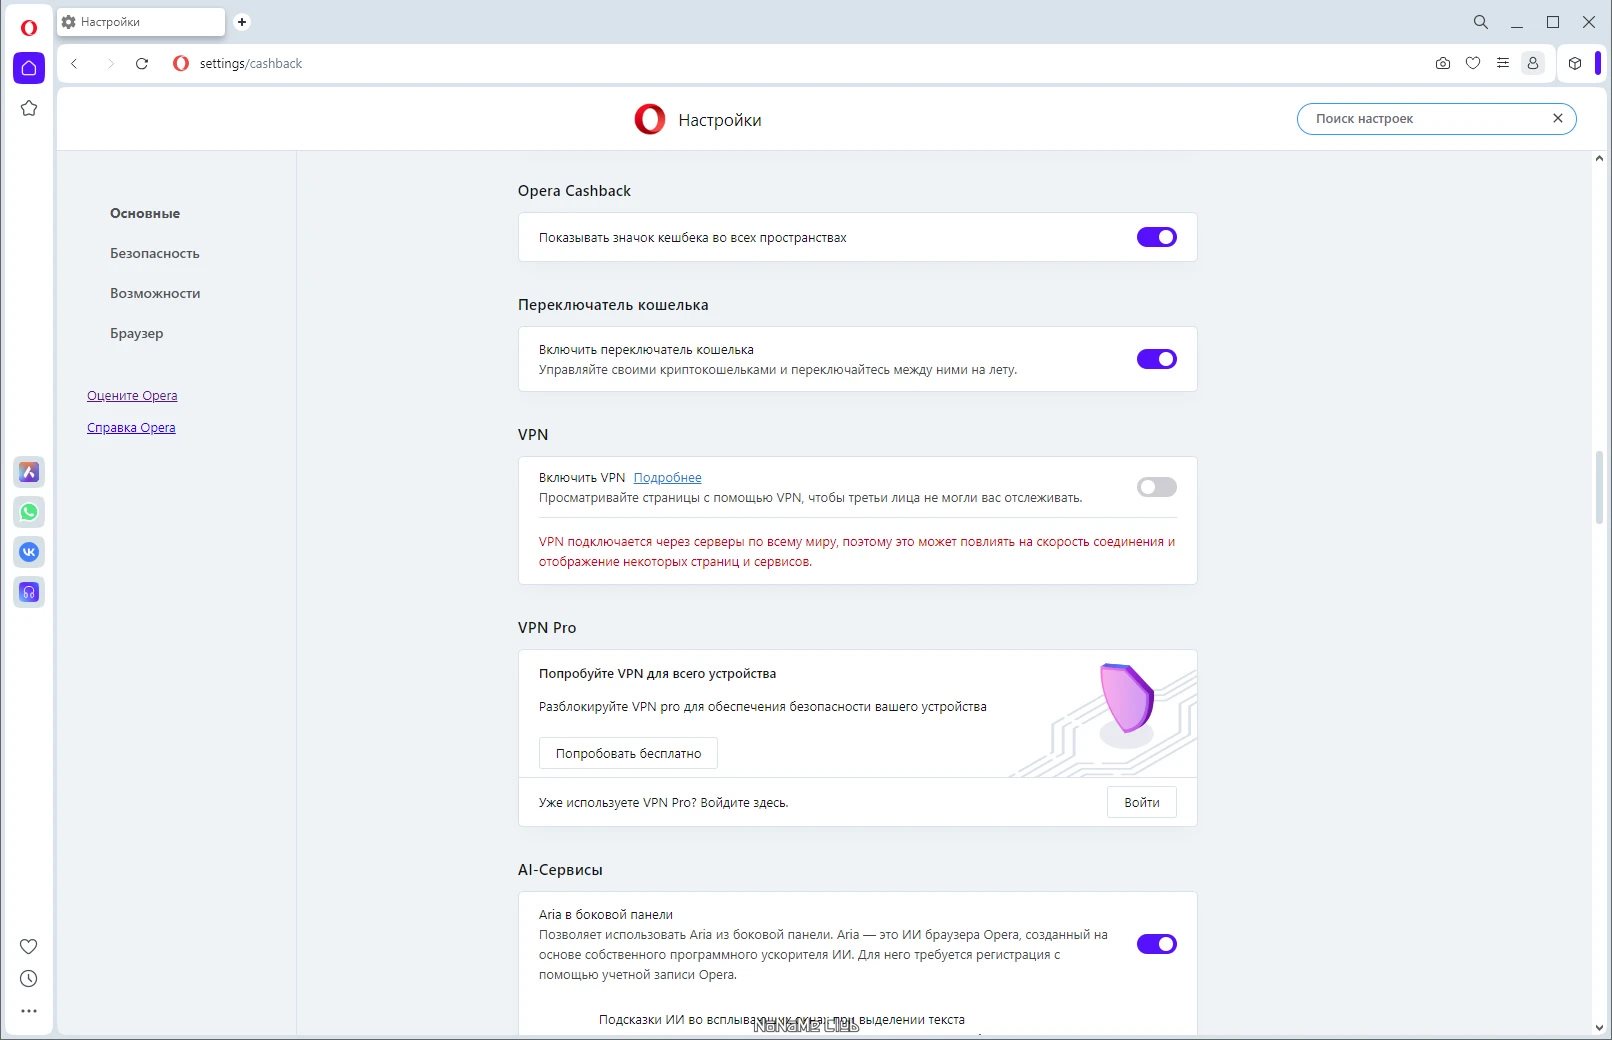Take a snapshot with the camera icon
The height and width of the screenshot is (1040, 1612).
tap(1442, 63)
